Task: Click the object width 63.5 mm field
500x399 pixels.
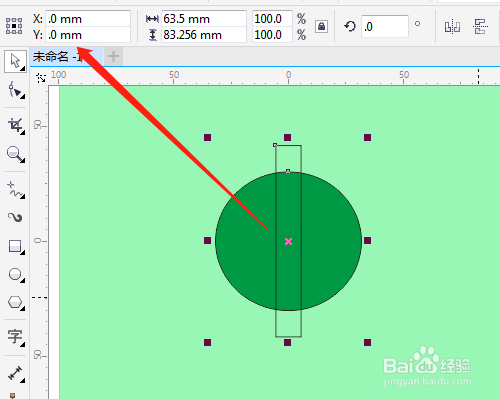Action: click(x=204, y=19)
